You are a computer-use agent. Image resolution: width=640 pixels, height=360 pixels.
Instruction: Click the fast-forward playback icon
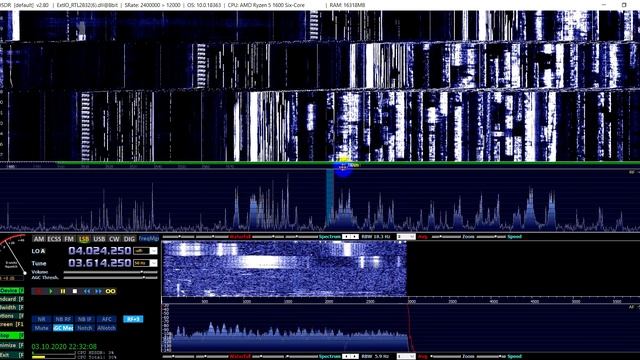click(98, 291)
